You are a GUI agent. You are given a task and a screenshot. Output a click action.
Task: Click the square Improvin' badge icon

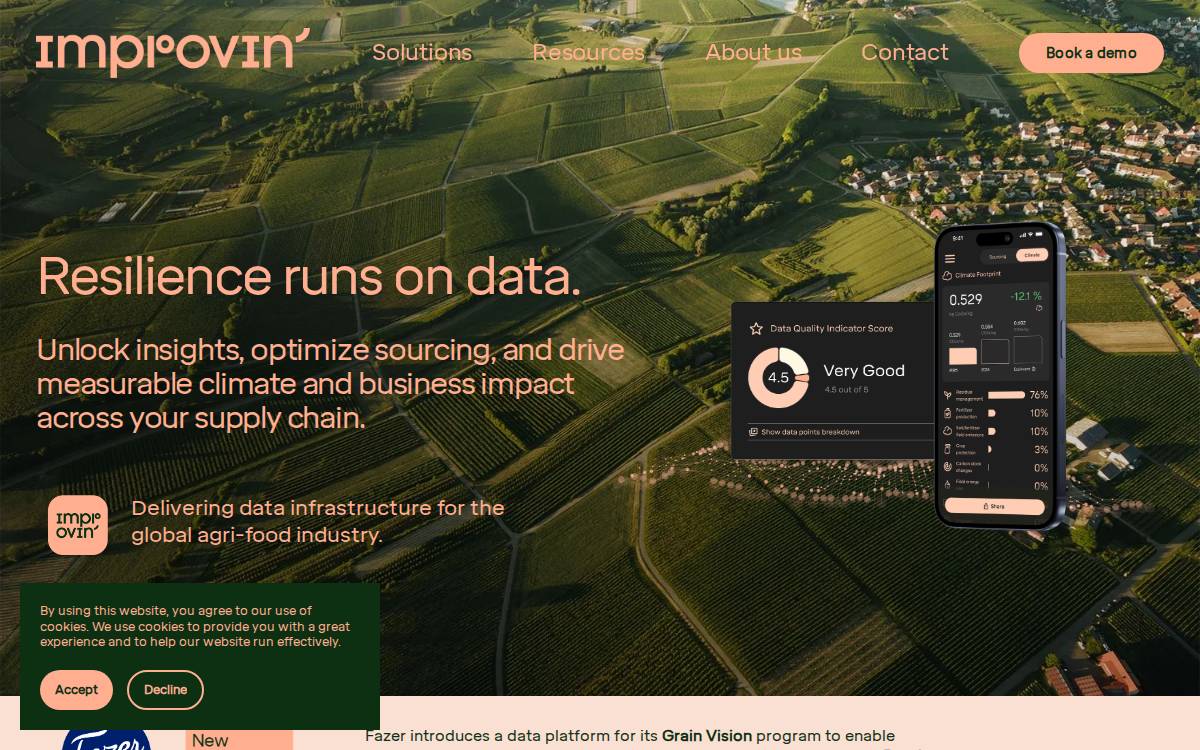78,525
